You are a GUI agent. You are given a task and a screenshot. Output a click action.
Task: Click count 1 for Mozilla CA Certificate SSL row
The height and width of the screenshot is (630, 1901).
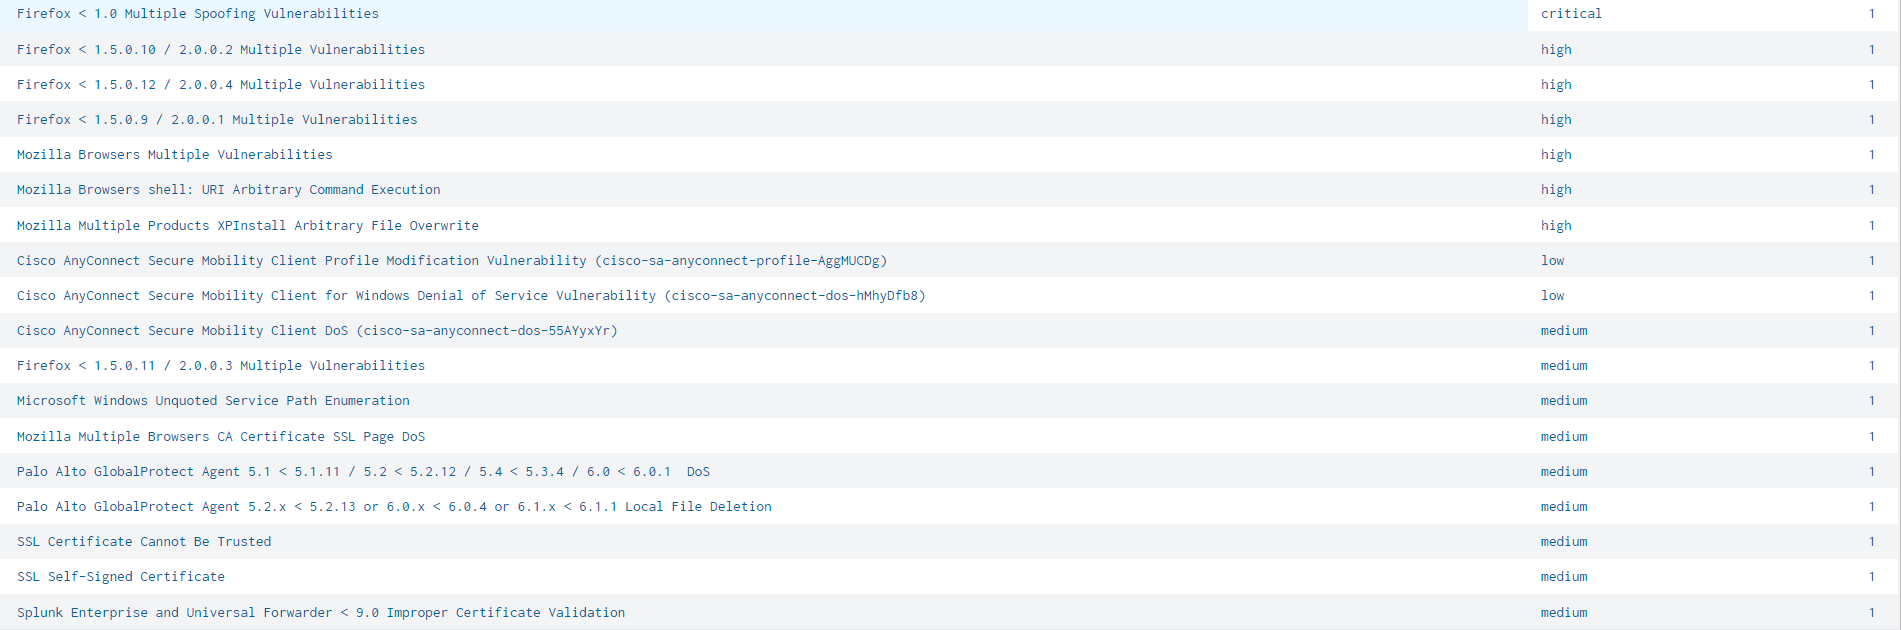(x=1871, y=436)
